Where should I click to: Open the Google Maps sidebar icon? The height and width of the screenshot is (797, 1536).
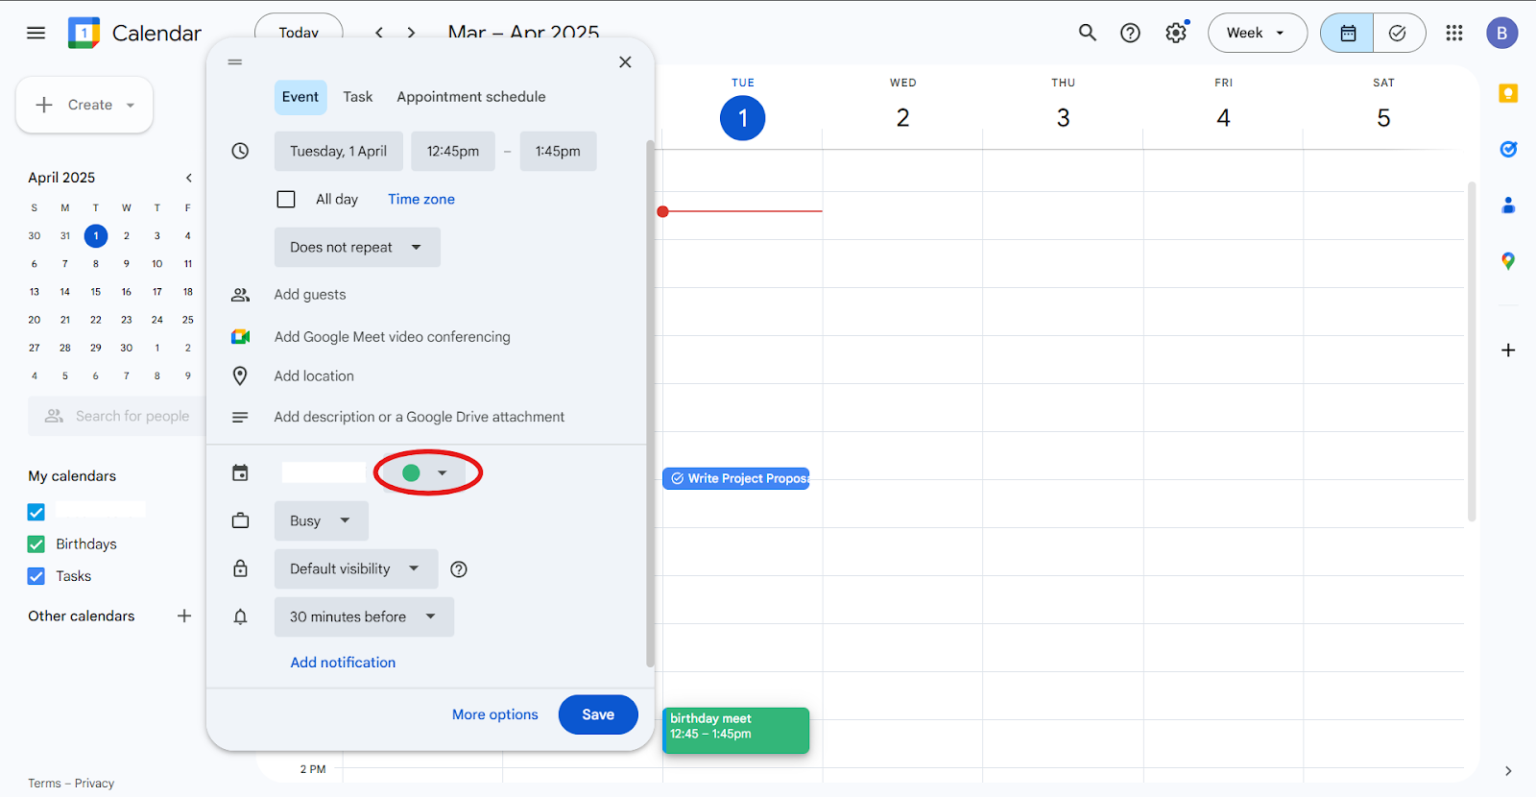point(1509,261)
